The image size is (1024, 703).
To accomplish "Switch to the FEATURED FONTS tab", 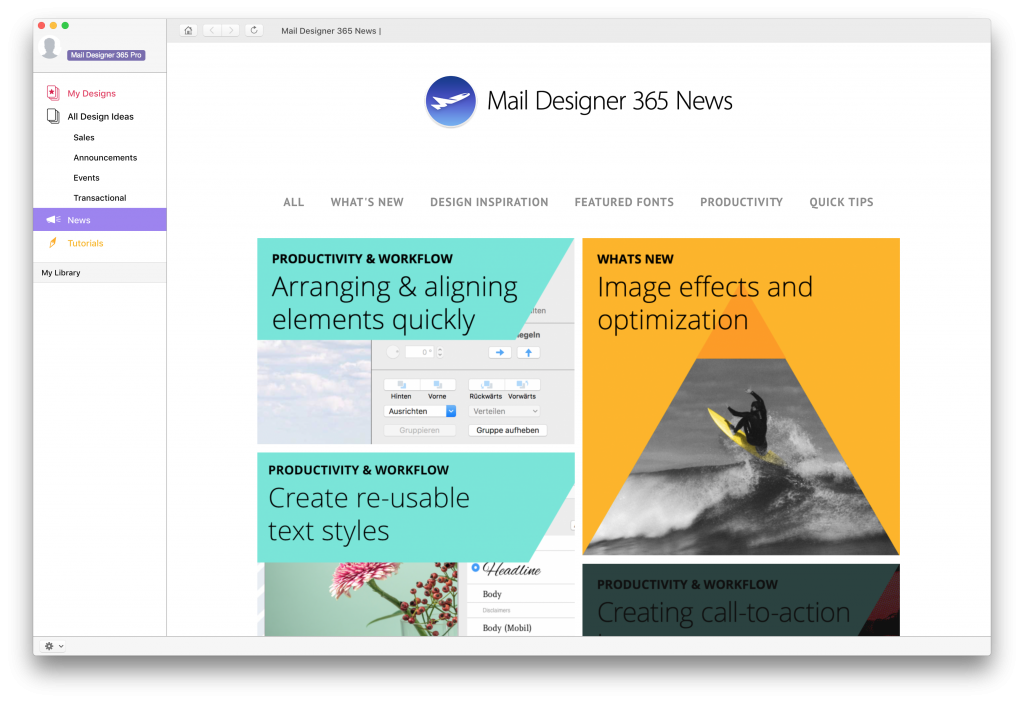I will pos(624,203).
